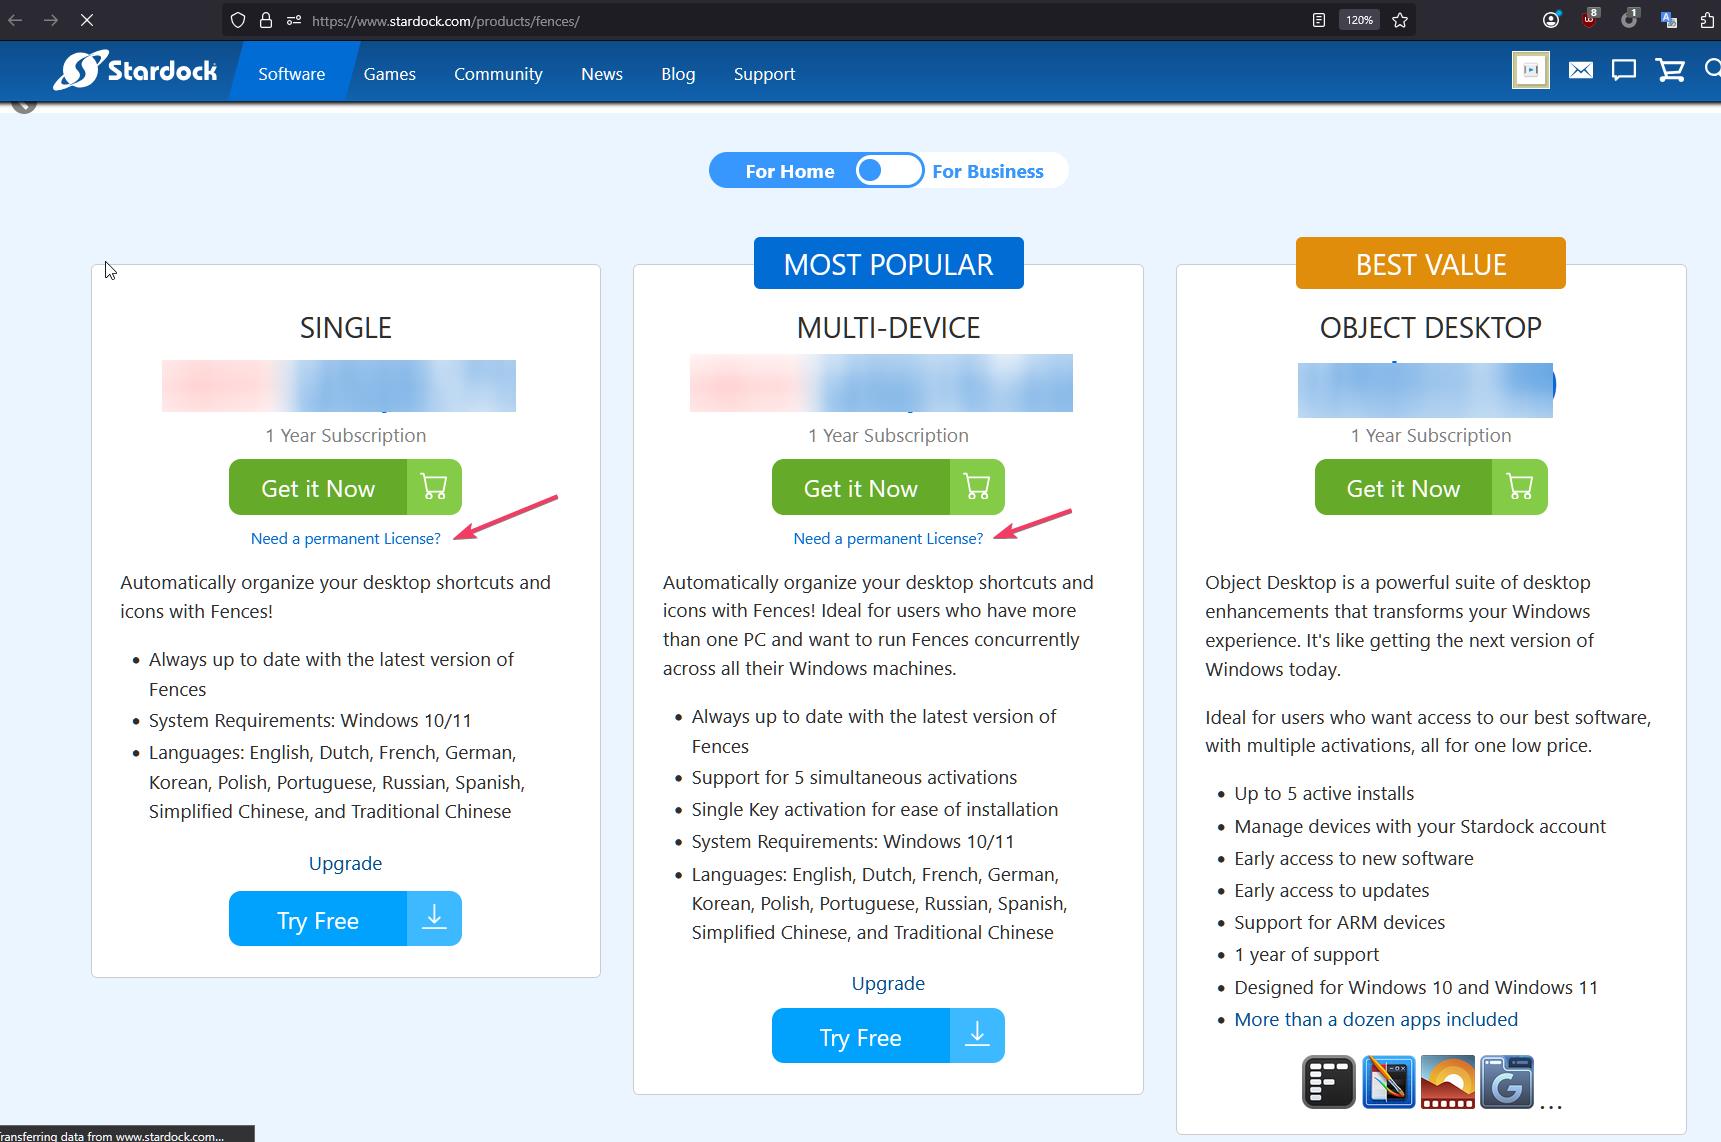Toggle the For Home/For Business switch
This screenshot has width=1721, height=1142.
tap(888, 171)
